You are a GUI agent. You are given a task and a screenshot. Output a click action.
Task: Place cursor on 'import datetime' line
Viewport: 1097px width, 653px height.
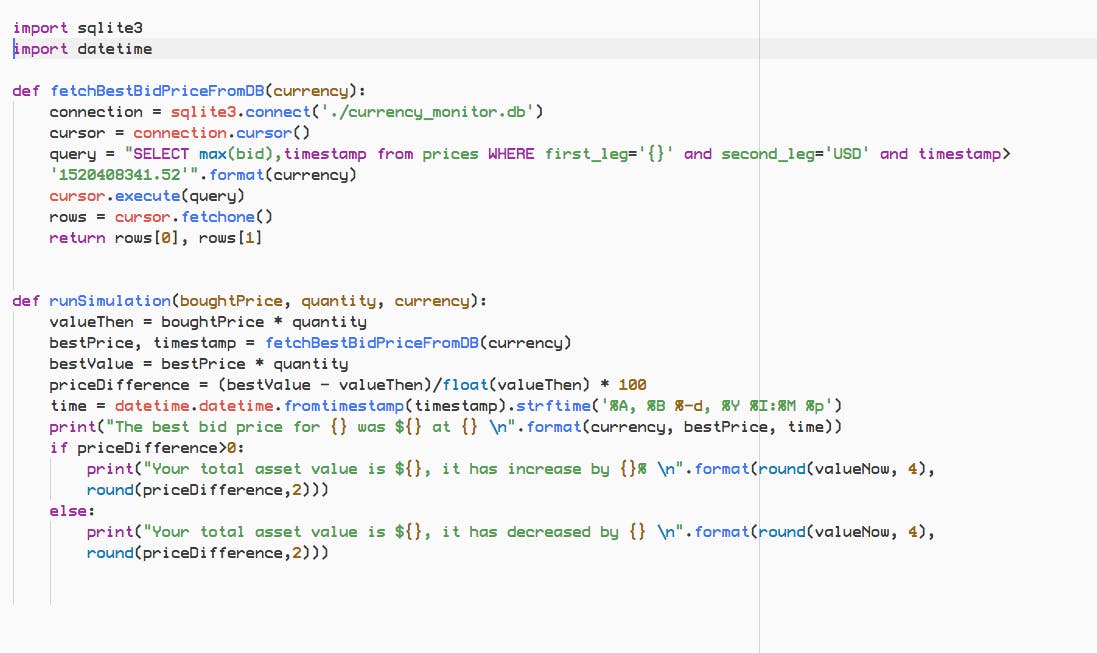(x=83, y=48)
